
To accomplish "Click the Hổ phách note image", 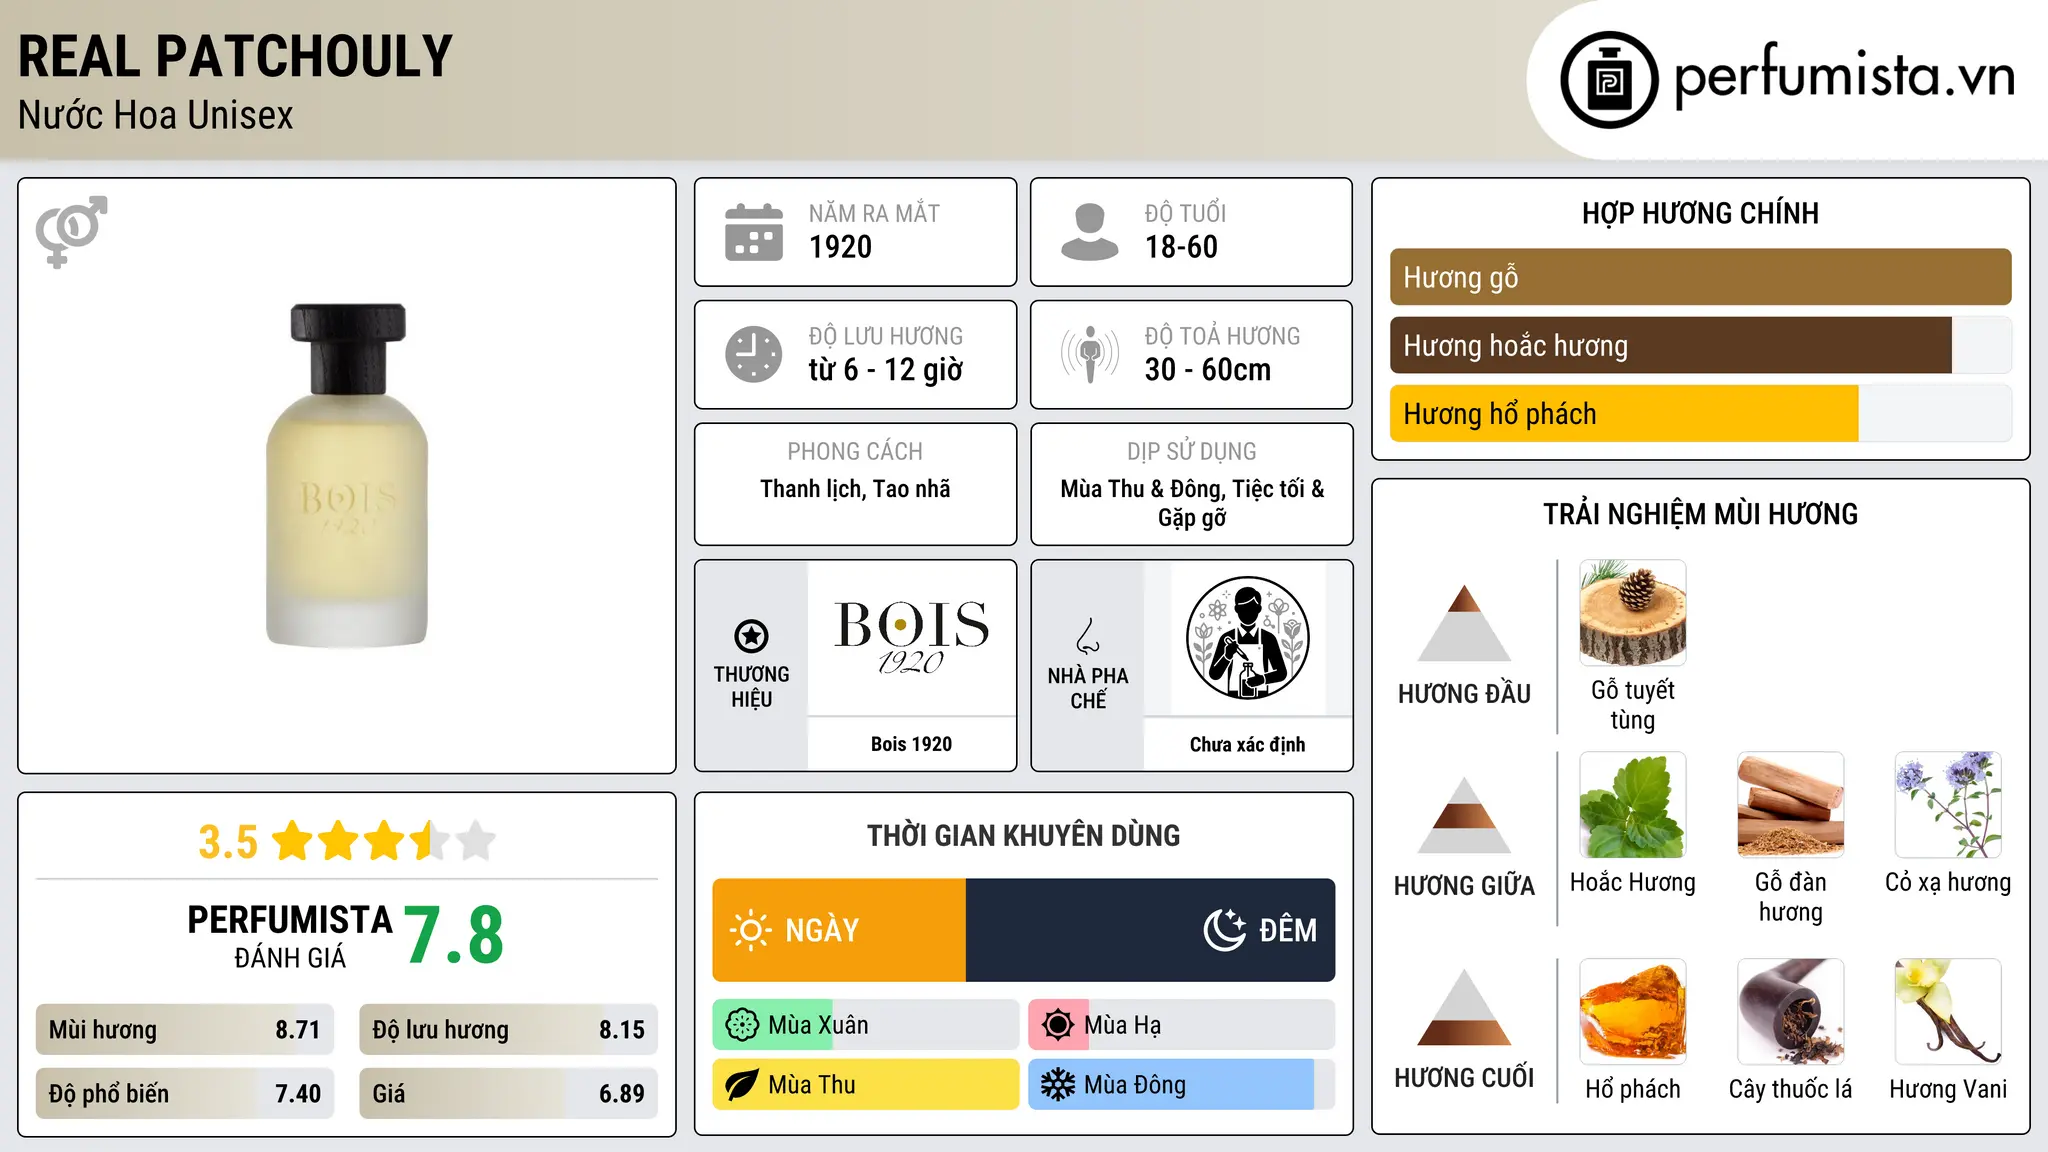I will pyautogui.click(x=1633, y=1012).
